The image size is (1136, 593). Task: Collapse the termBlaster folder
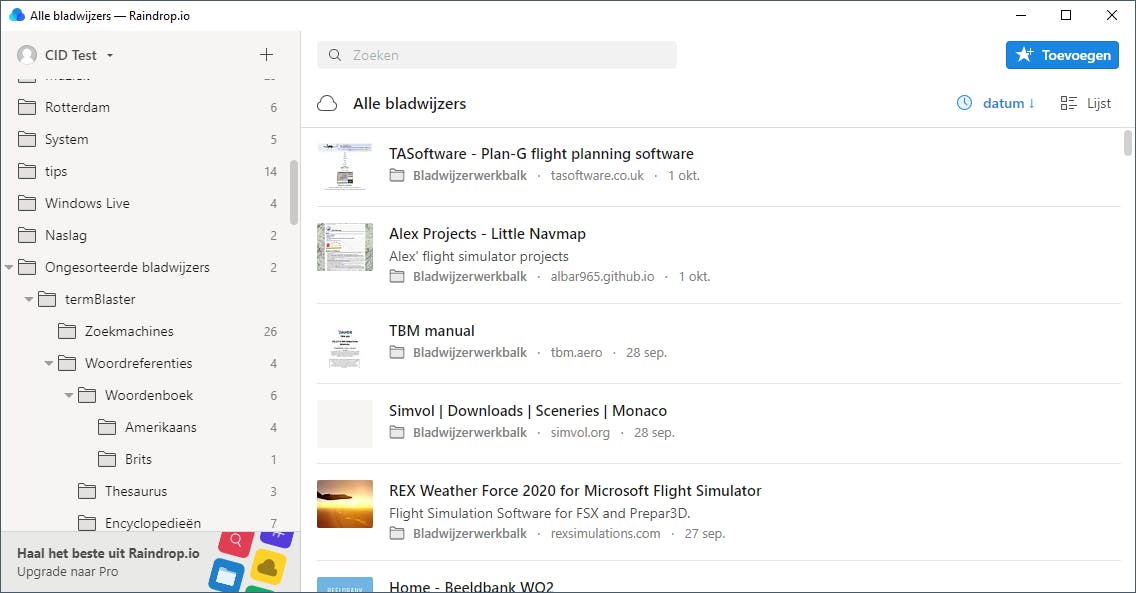click(29, 299)
